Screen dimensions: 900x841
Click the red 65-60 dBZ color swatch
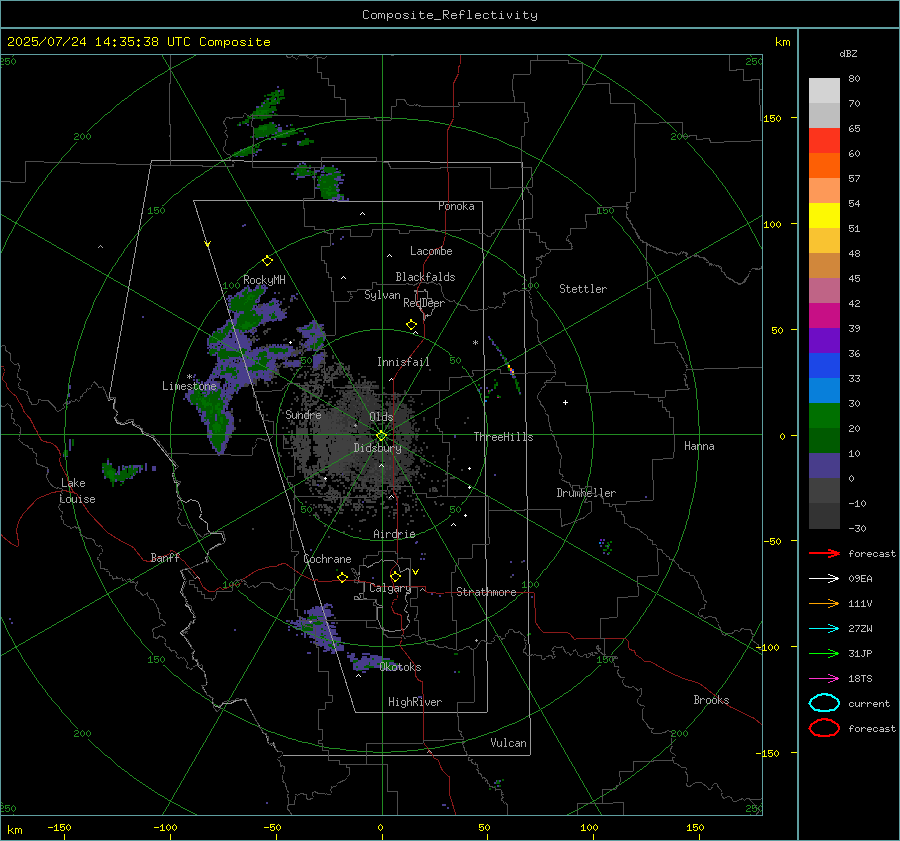pos(824,140)
